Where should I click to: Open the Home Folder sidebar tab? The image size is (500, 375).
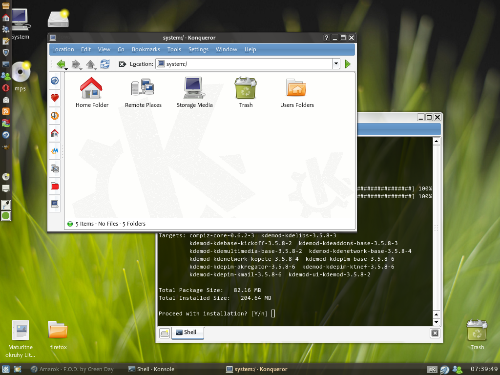point(55,133)
